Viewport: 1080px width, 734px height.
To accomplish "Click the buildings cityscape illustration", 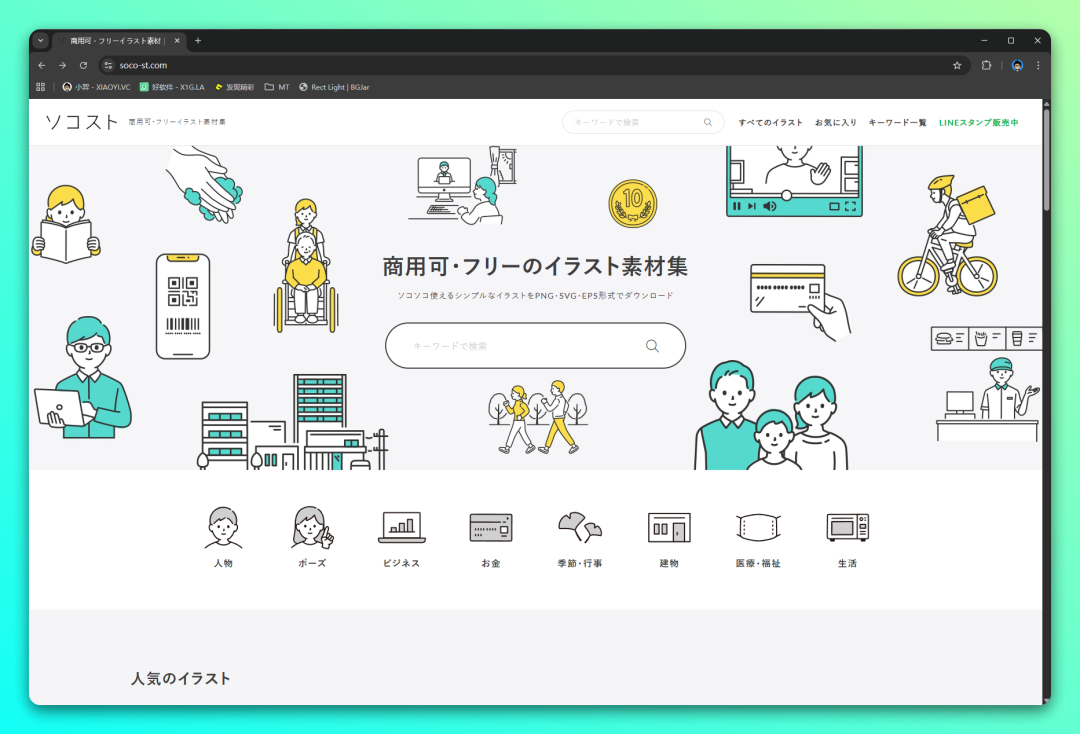I will 293,422.
